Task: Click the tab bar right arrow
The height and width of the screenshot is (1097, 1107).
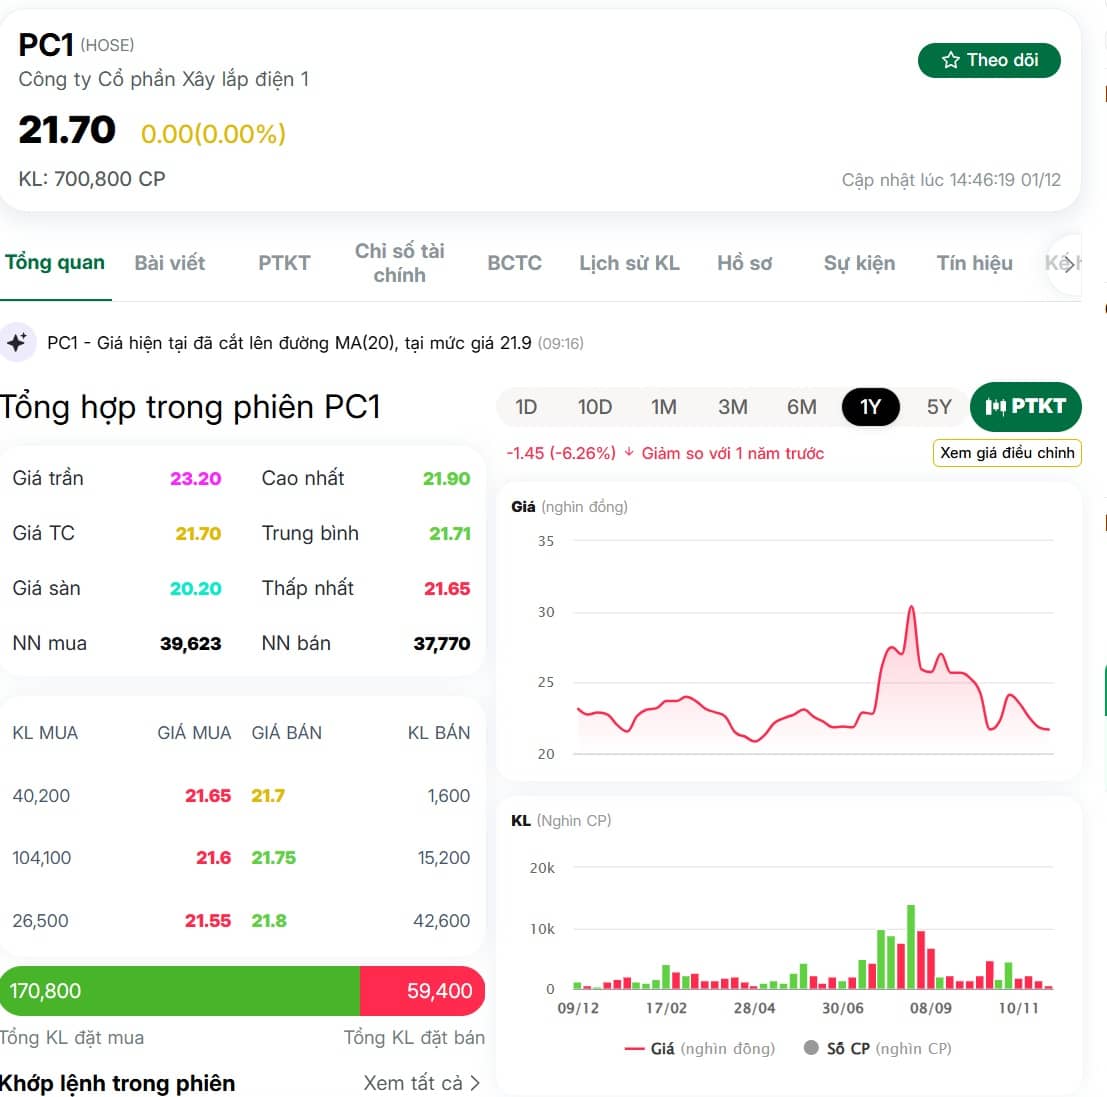Action: tap(1069, 264)
